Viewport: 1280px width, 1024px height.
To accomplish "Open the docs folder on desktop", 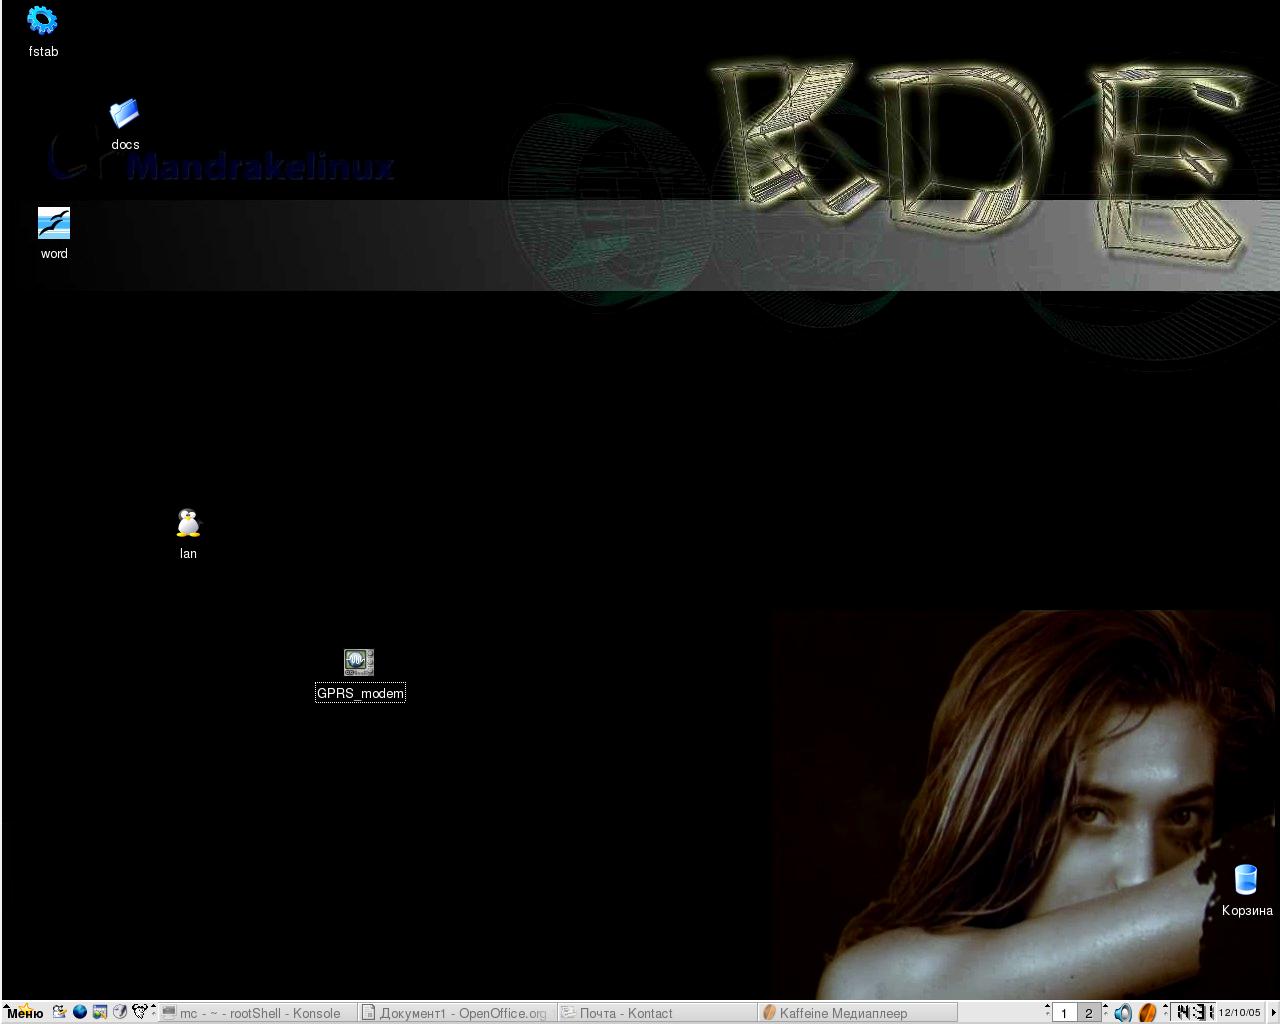I will click(124, 114).
